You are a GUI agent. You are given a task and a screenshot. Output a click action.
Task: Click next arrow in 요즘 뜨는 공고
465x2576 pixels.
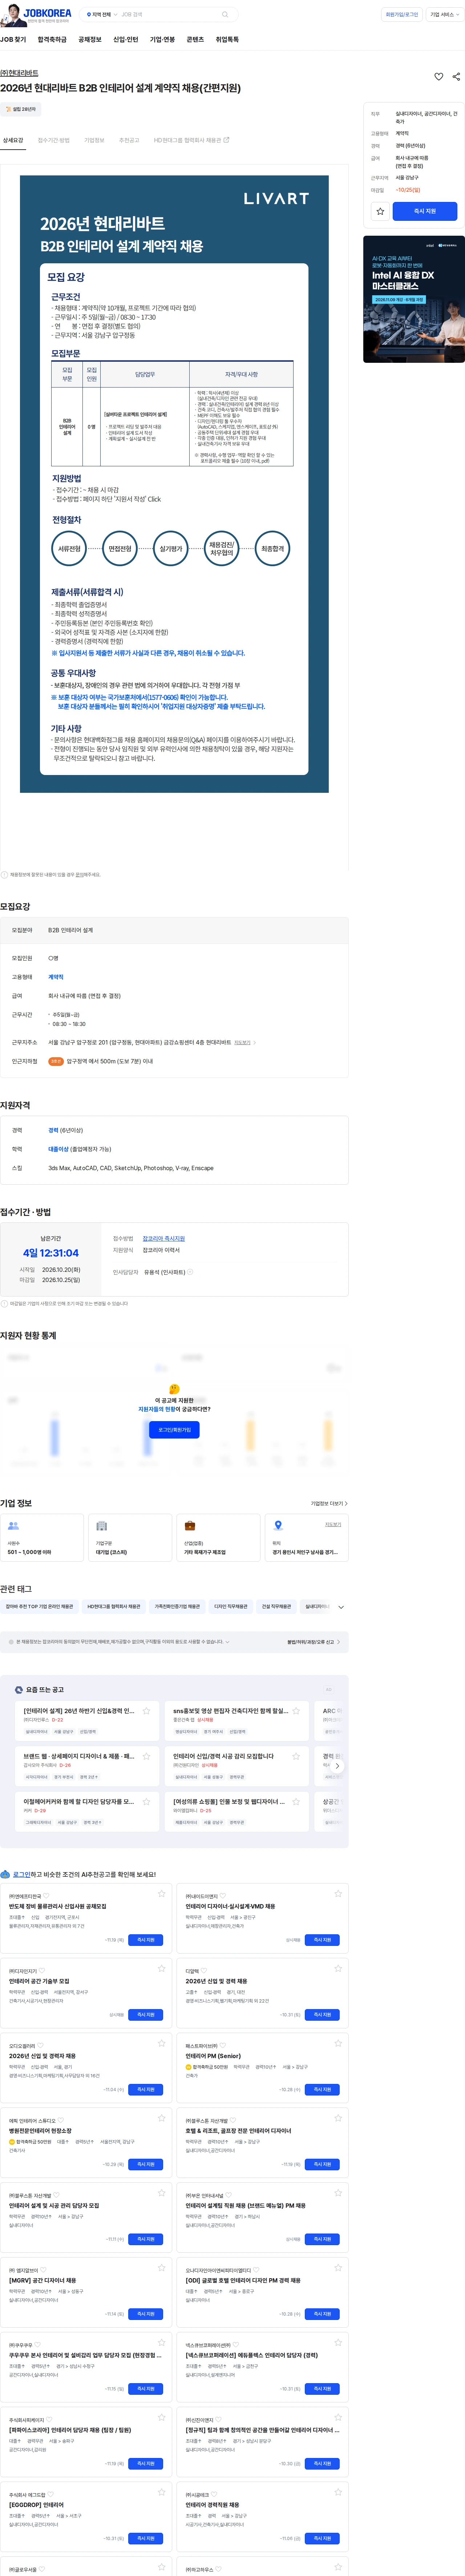[x=337, y=1766]
